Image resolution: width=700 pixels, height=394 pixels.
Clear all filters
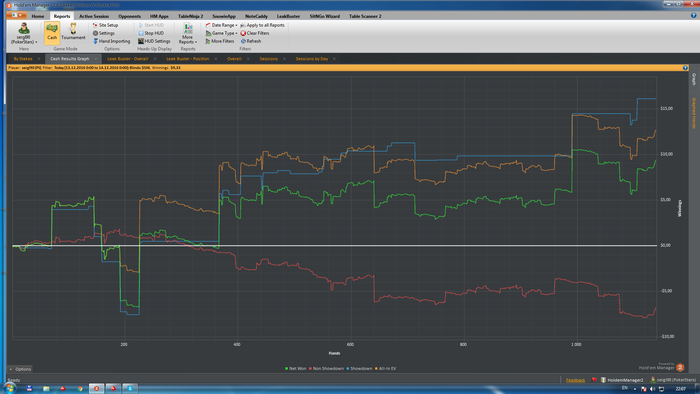pyautogui.click(x=255, y=33)
